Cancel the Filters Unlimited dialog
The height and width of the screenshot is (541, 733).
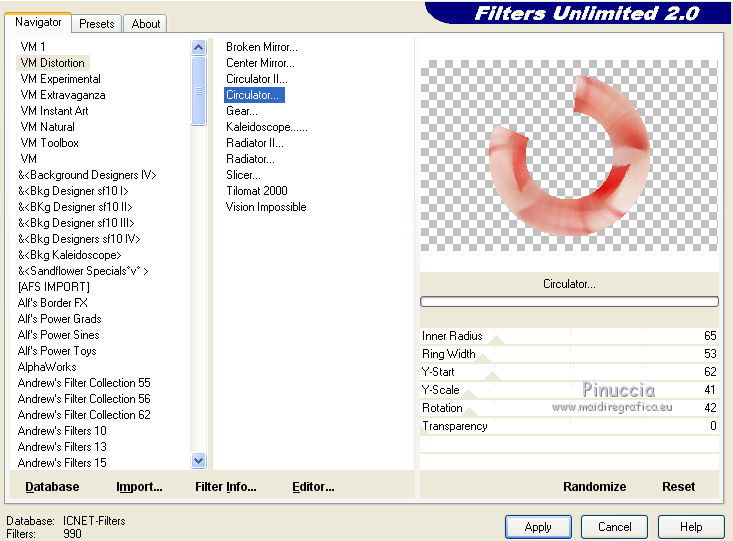click(x=614, y=527)
